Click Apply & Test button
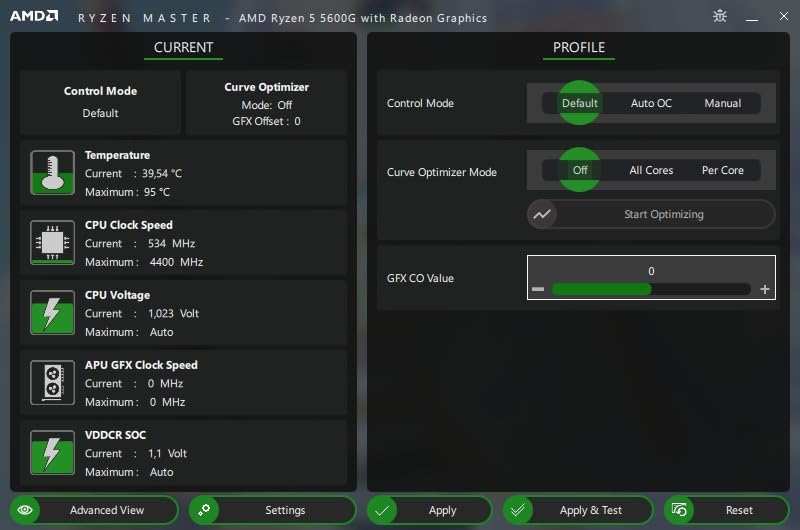The height and width of the screenshot is (530, 800). click(578, 510)
